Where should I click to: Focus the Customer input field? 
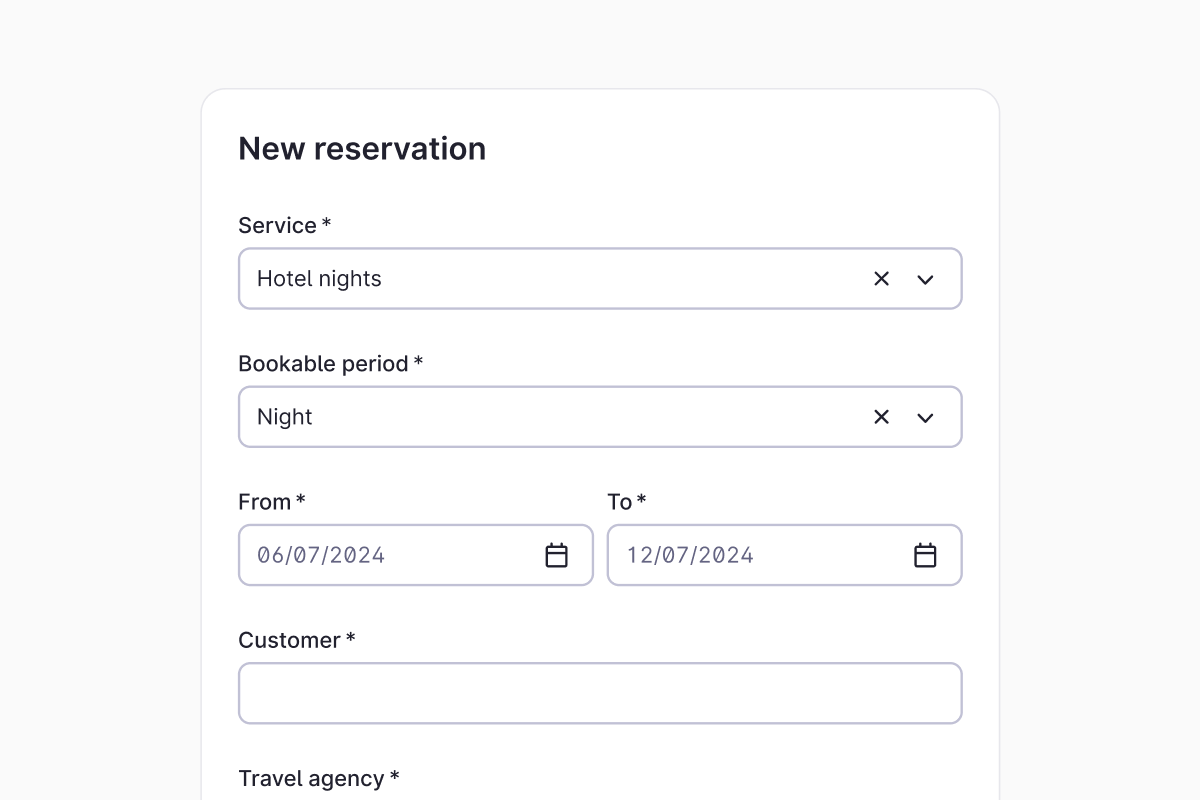pos(600,693)
